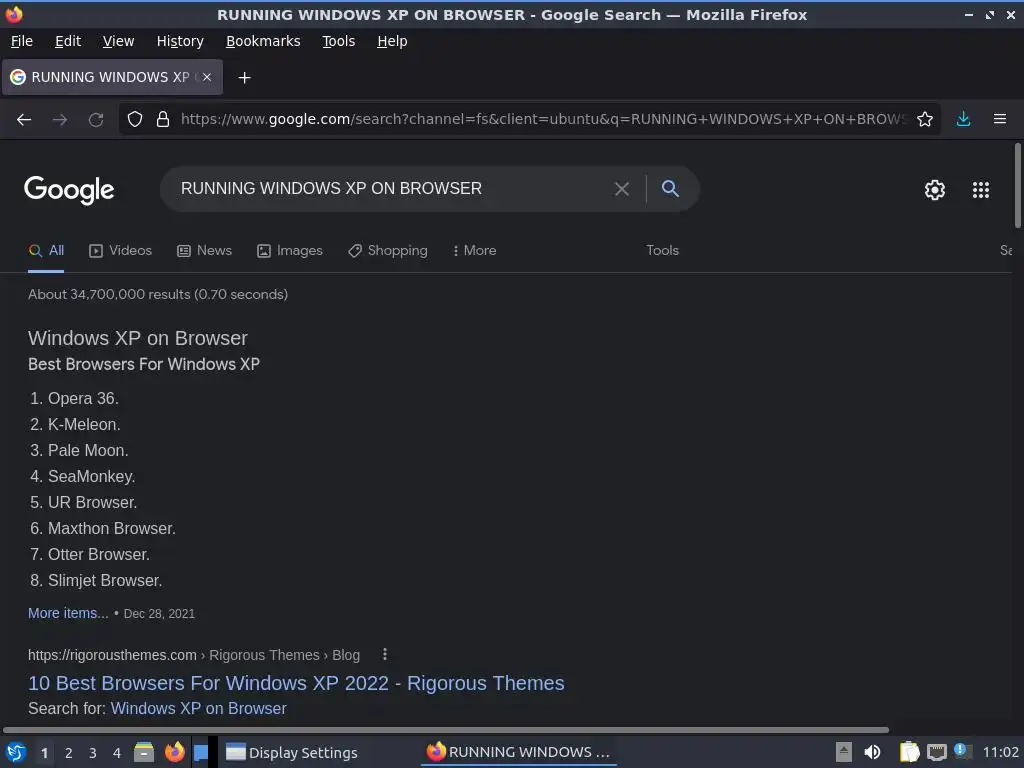Switch to Images results

coord(289,251)
